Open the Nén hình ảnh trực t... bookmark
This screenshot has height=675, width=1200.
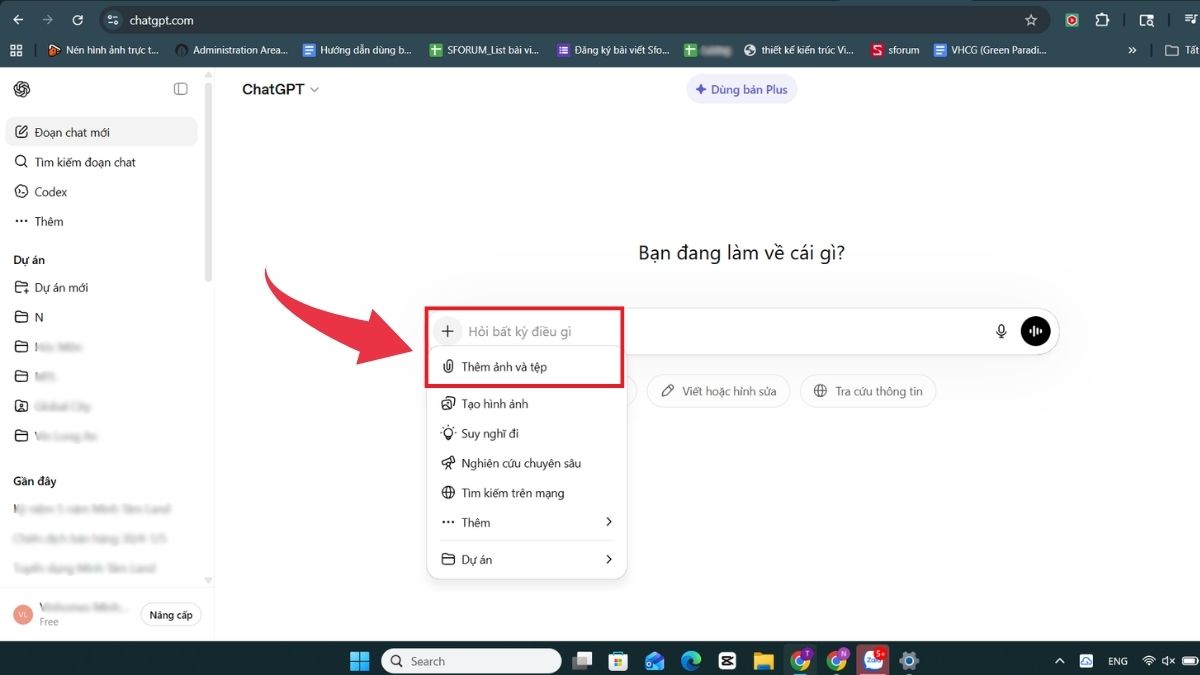104,50
